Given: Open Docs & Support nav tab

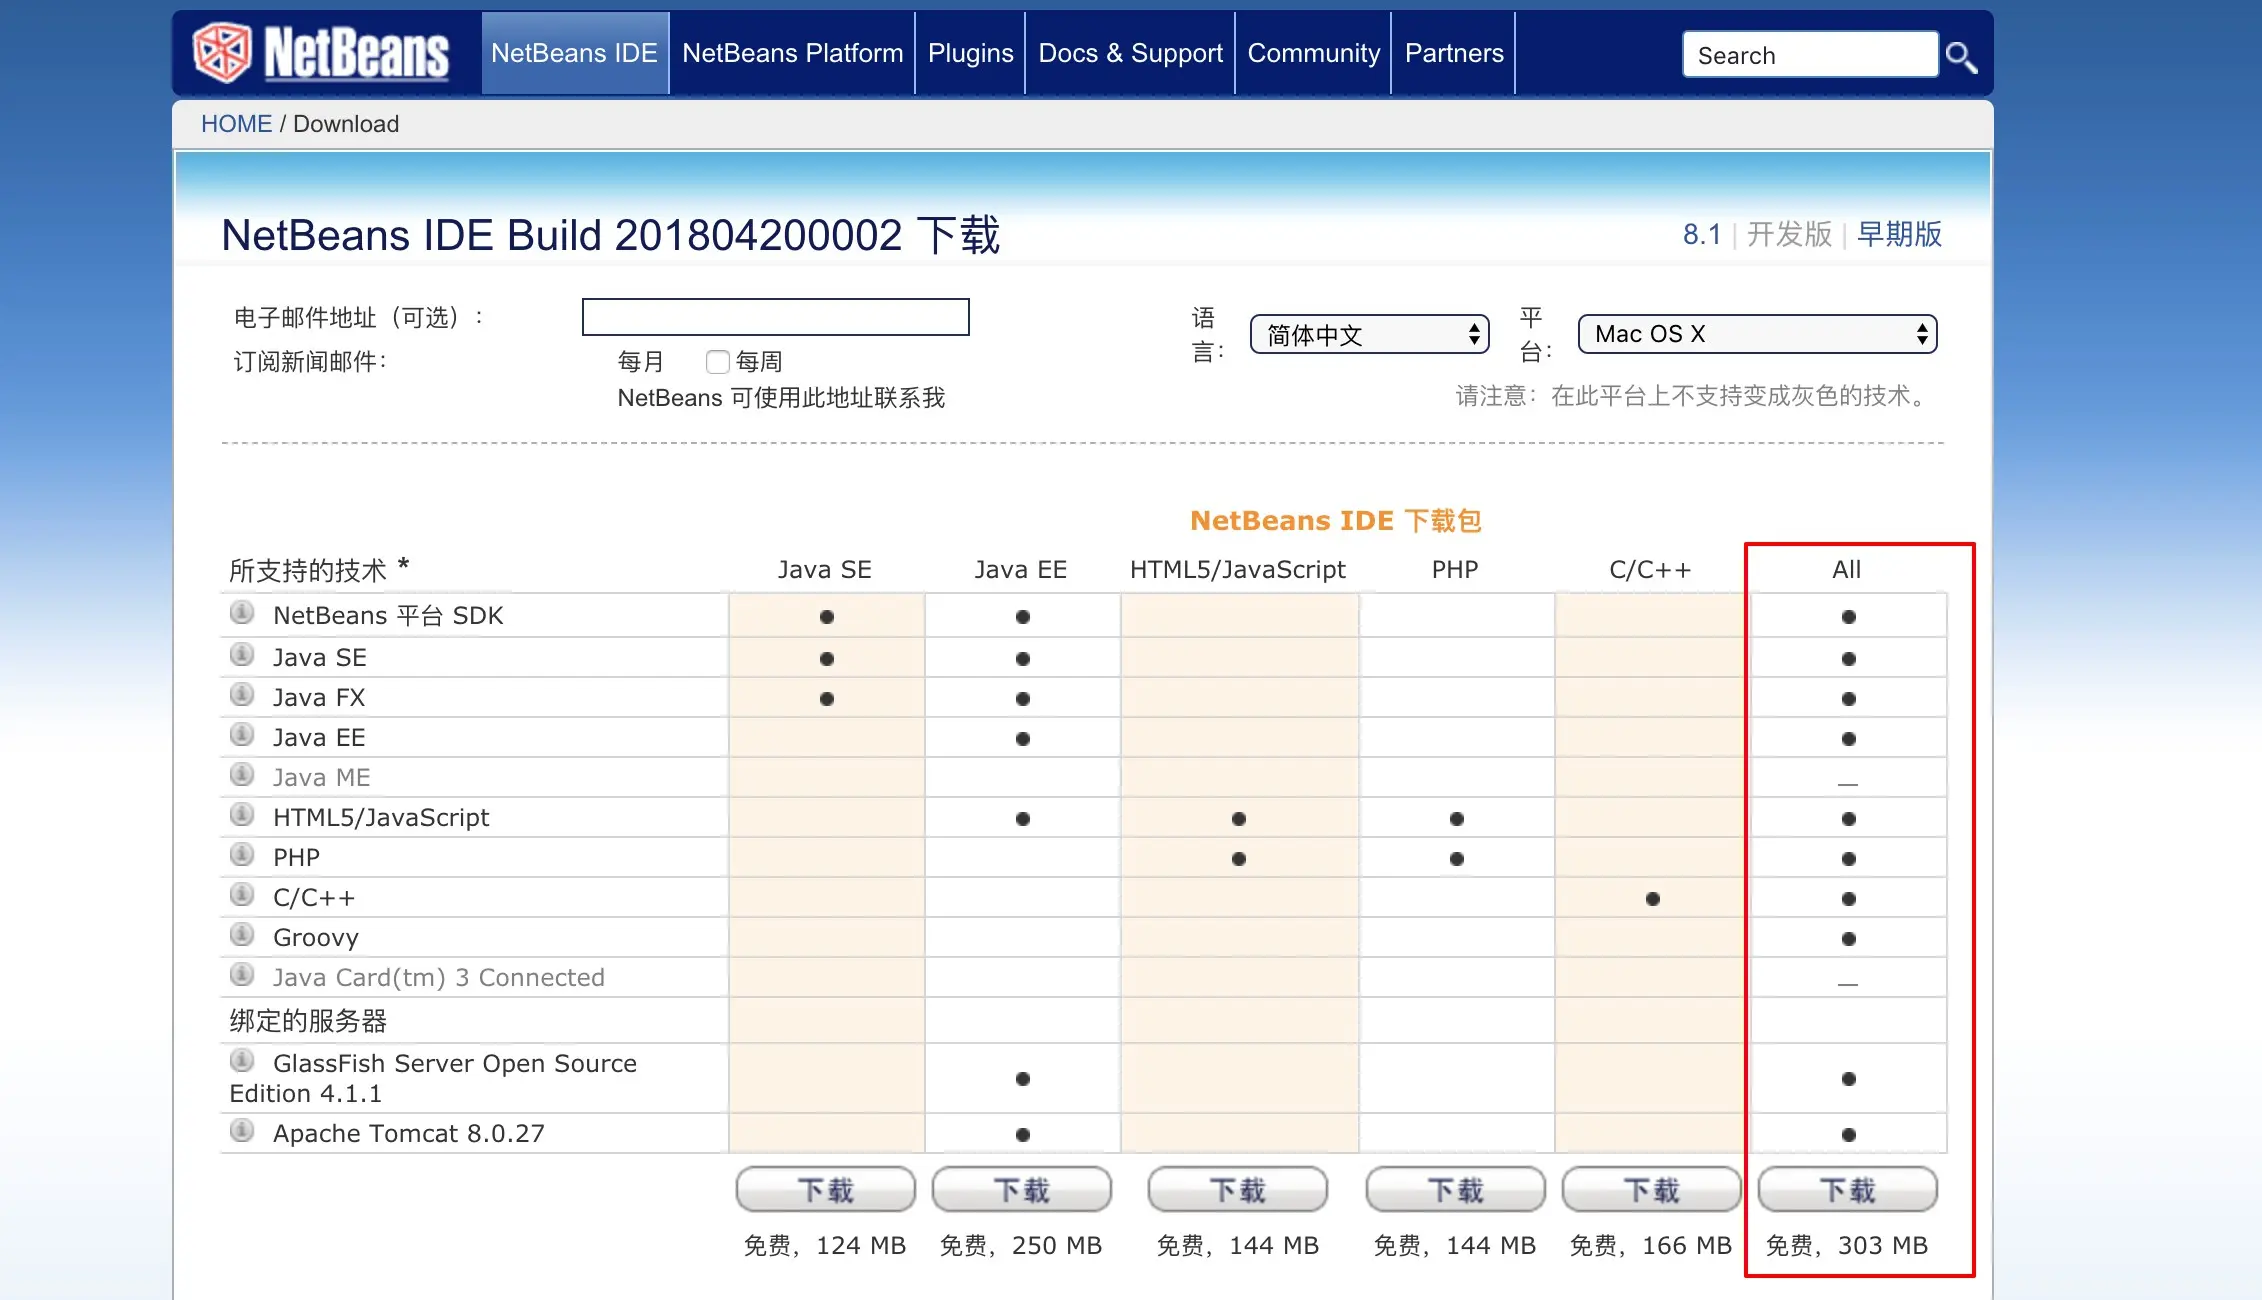Looking at the screenshot, I should pos(1131,53).
